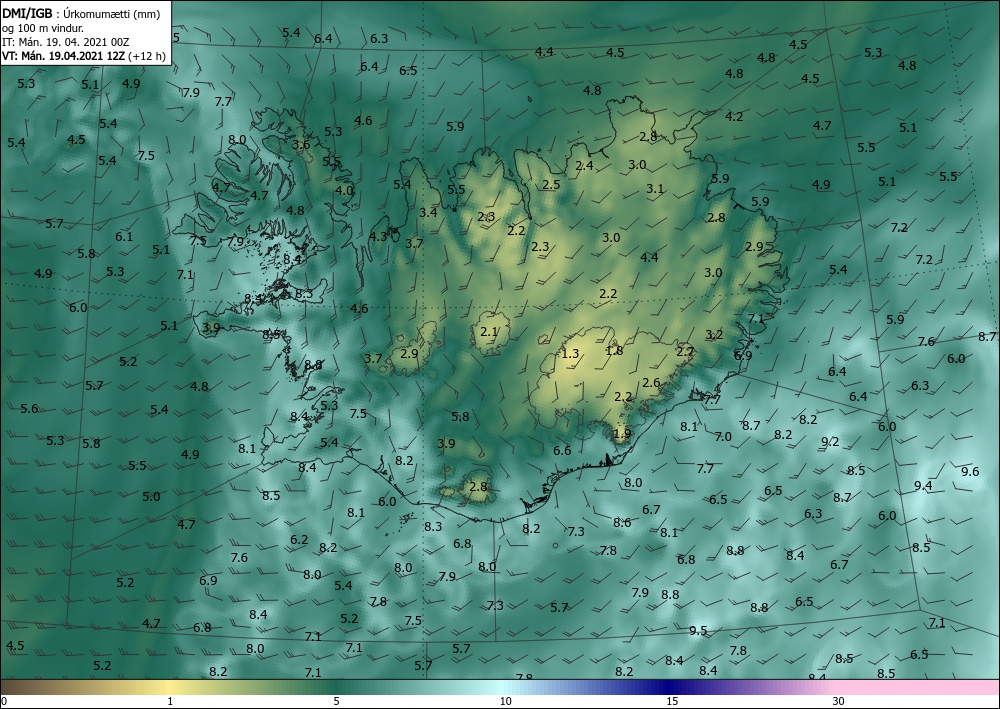
Task: Click the color scale label '10'
Action: (x=505, y=702)
